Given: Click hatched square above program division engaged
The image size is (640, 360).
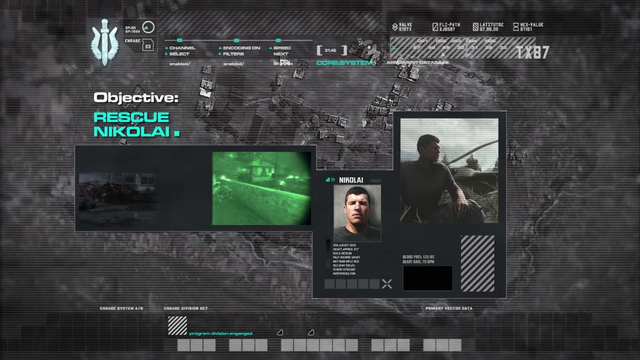Looking at the screenshot, I should [x=178, y=326].
